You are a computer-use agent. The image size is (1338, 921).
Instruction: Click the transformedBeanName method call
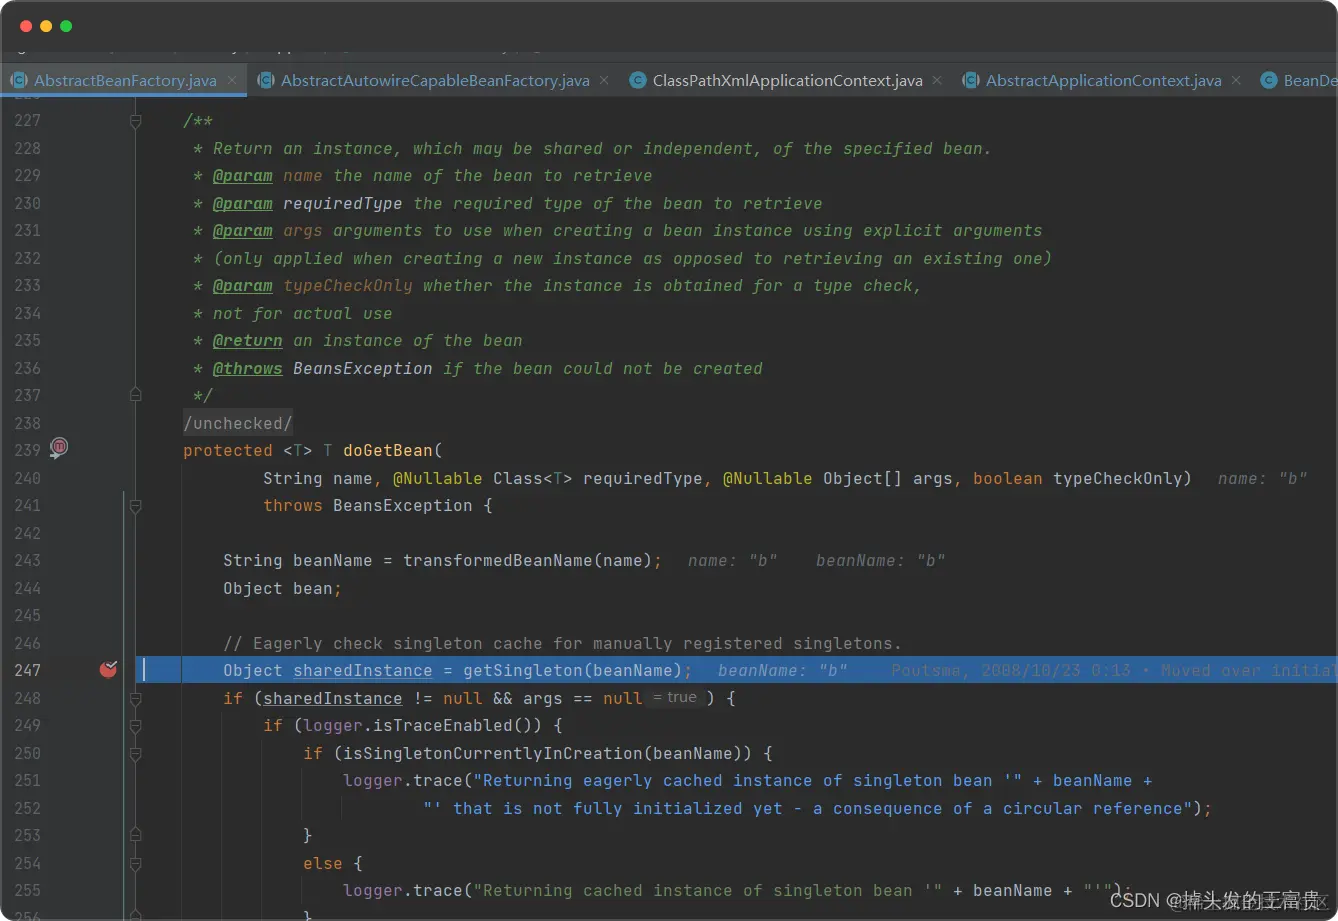pyautogui.click(x=498, y=561)
